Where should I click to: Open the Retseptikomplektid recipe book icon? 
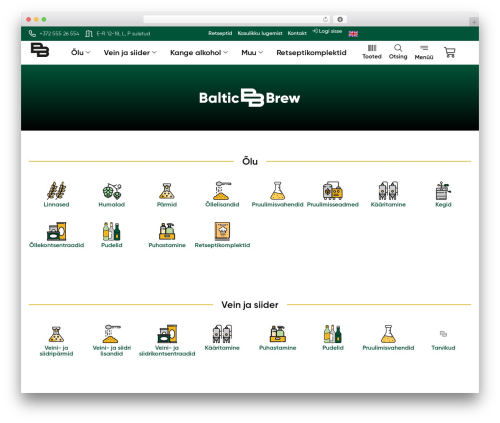(222, 231)
